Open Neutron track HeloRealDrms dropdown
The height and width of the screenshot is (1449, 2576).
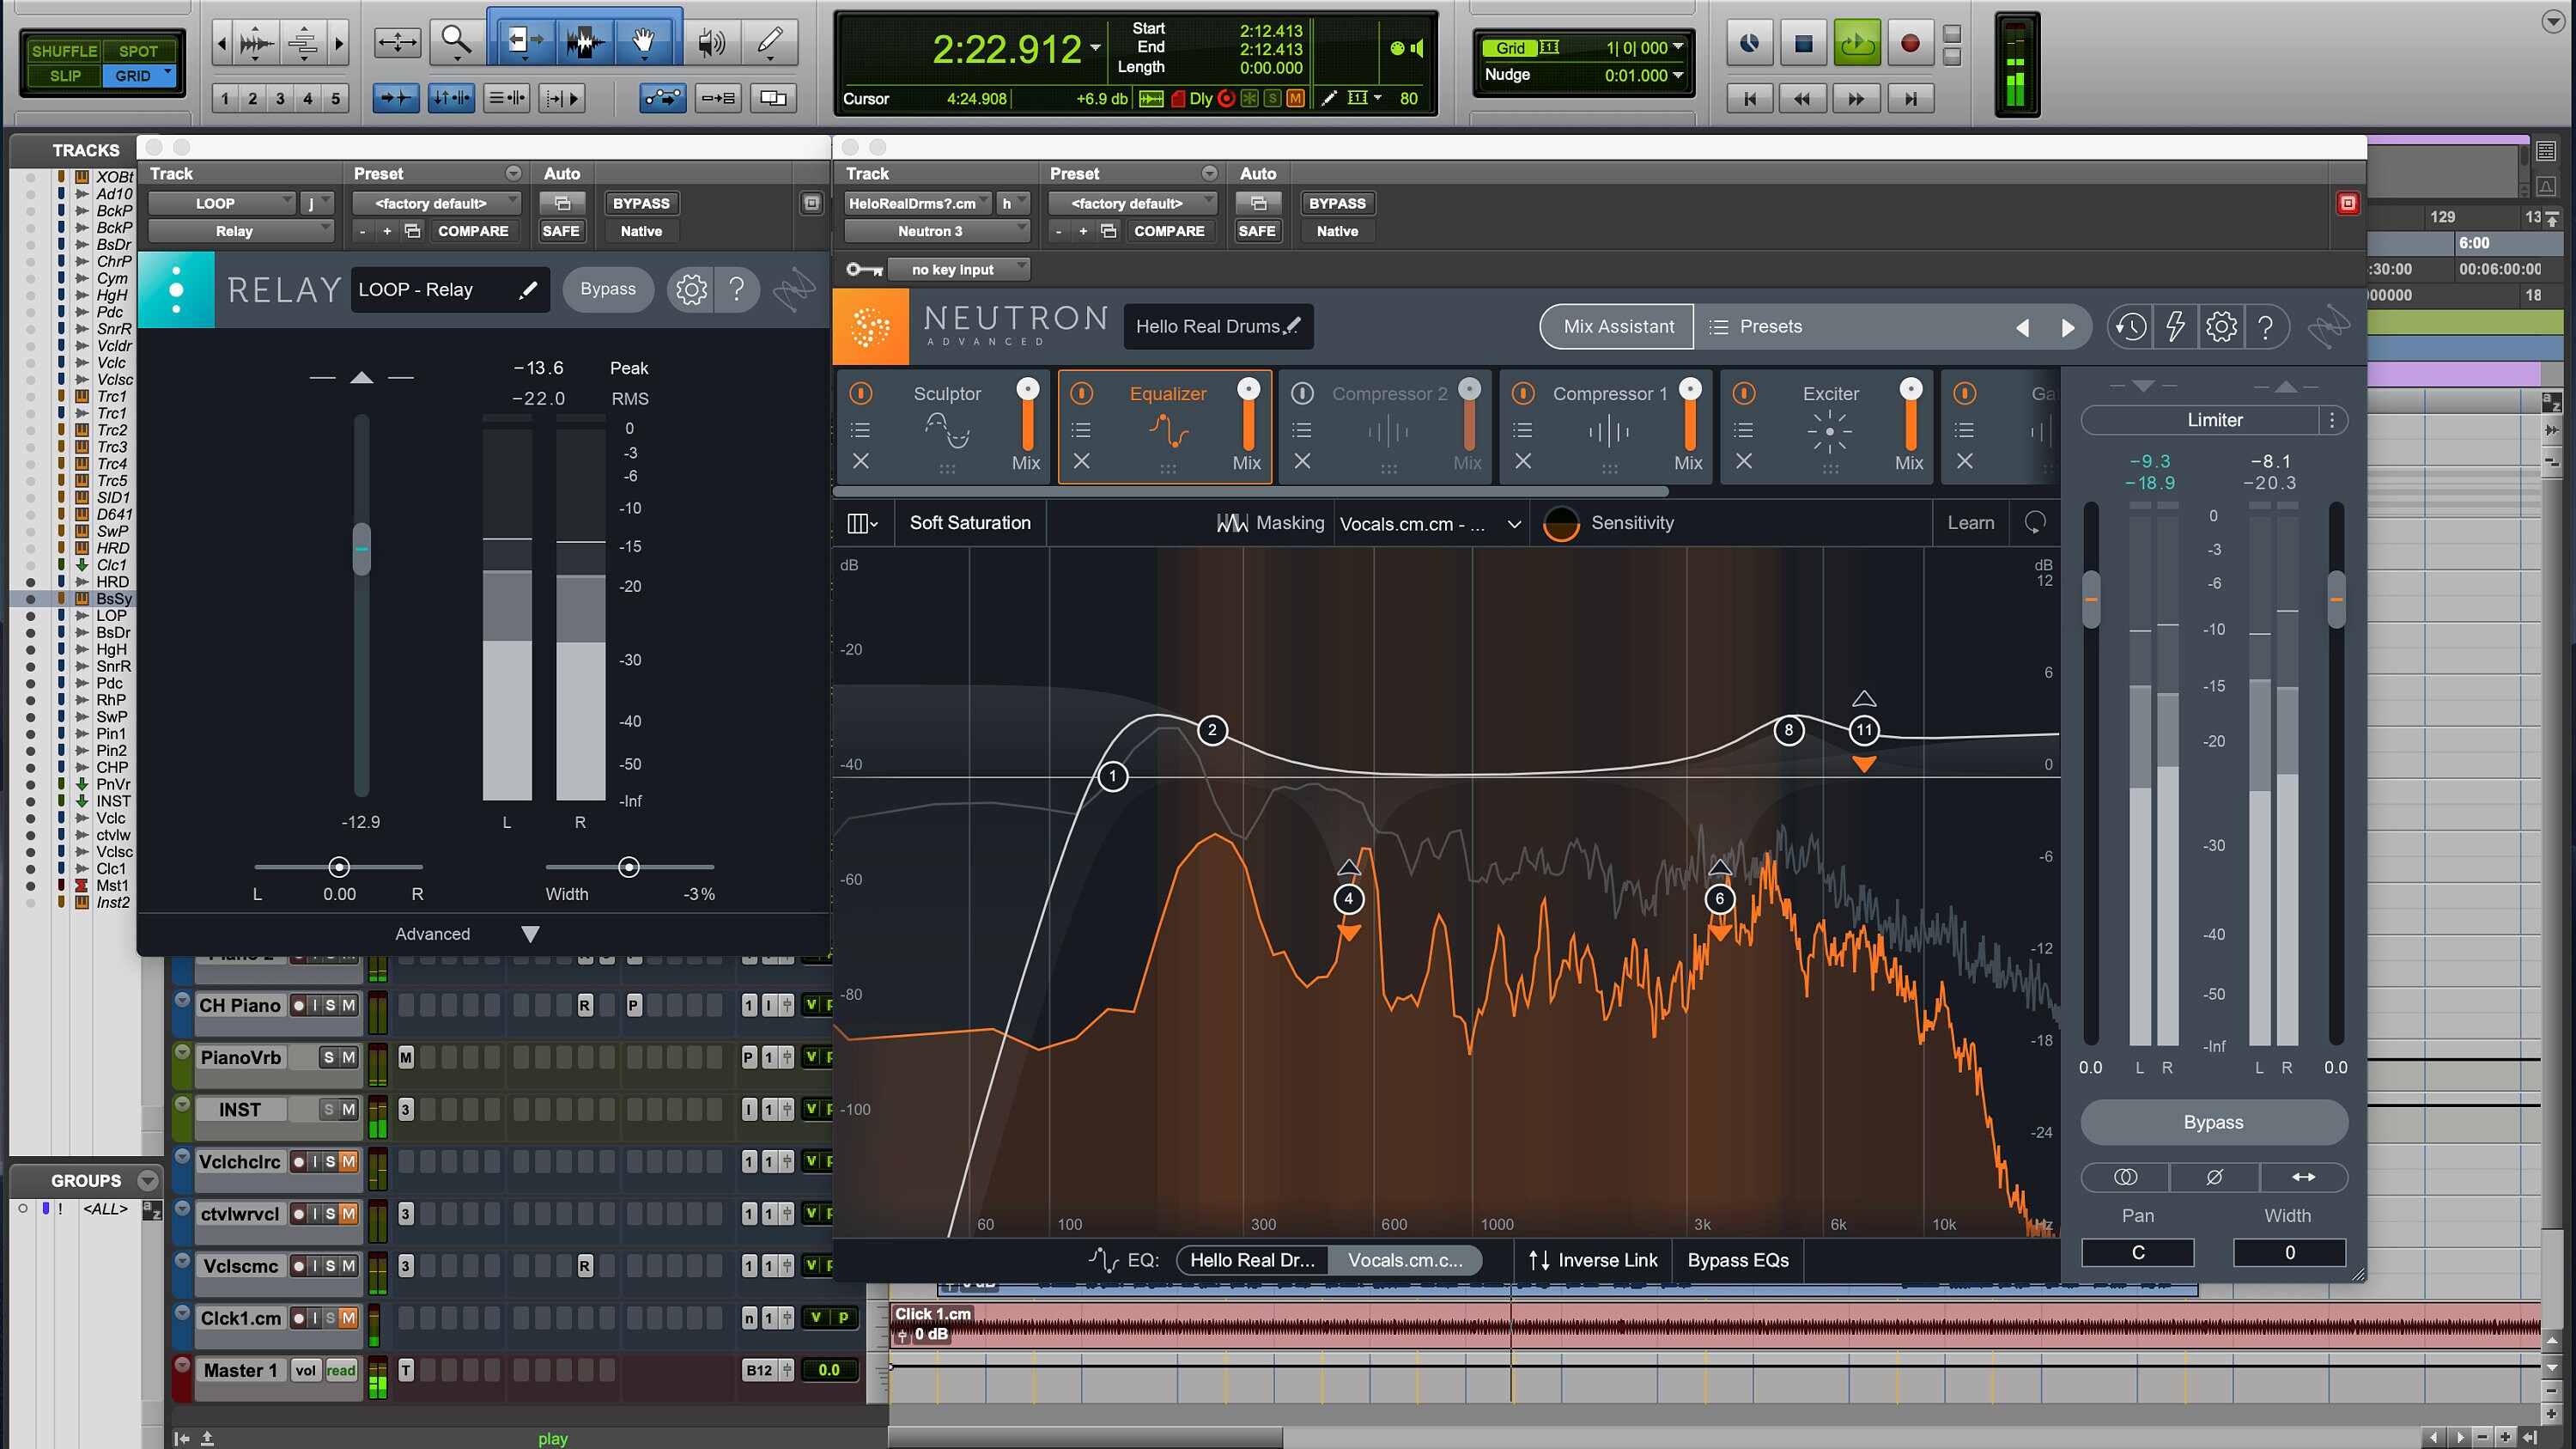[x=919, y=203]
